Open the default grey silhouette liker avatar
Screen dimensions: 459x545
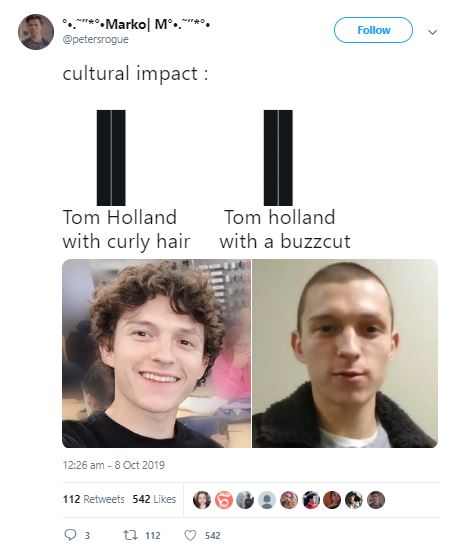(x=267, y=500)
